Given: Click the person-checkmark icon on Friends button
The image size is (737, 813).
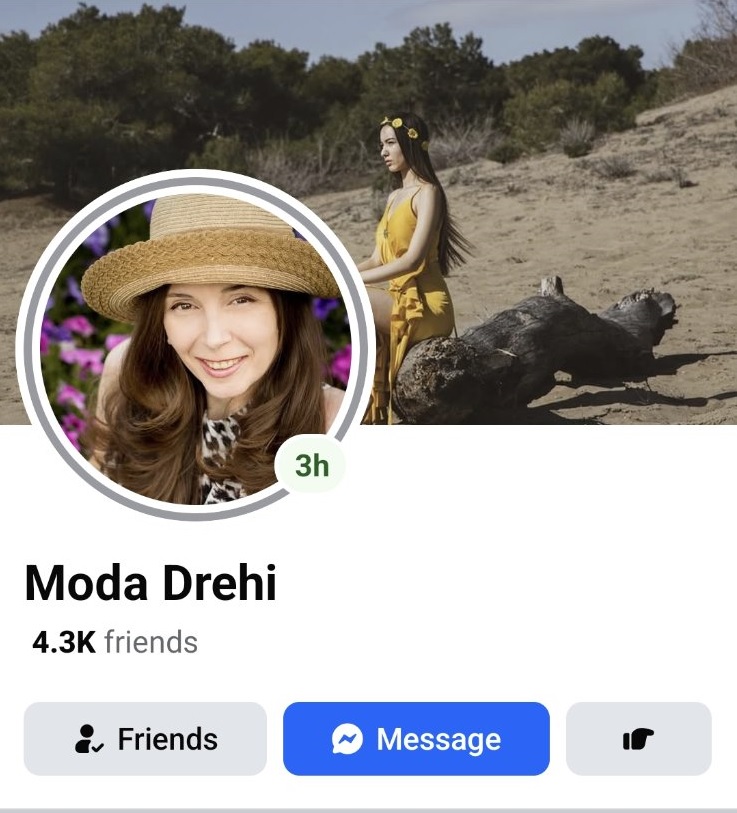Looking at the screenshot, I should click(x=89, y=739).
